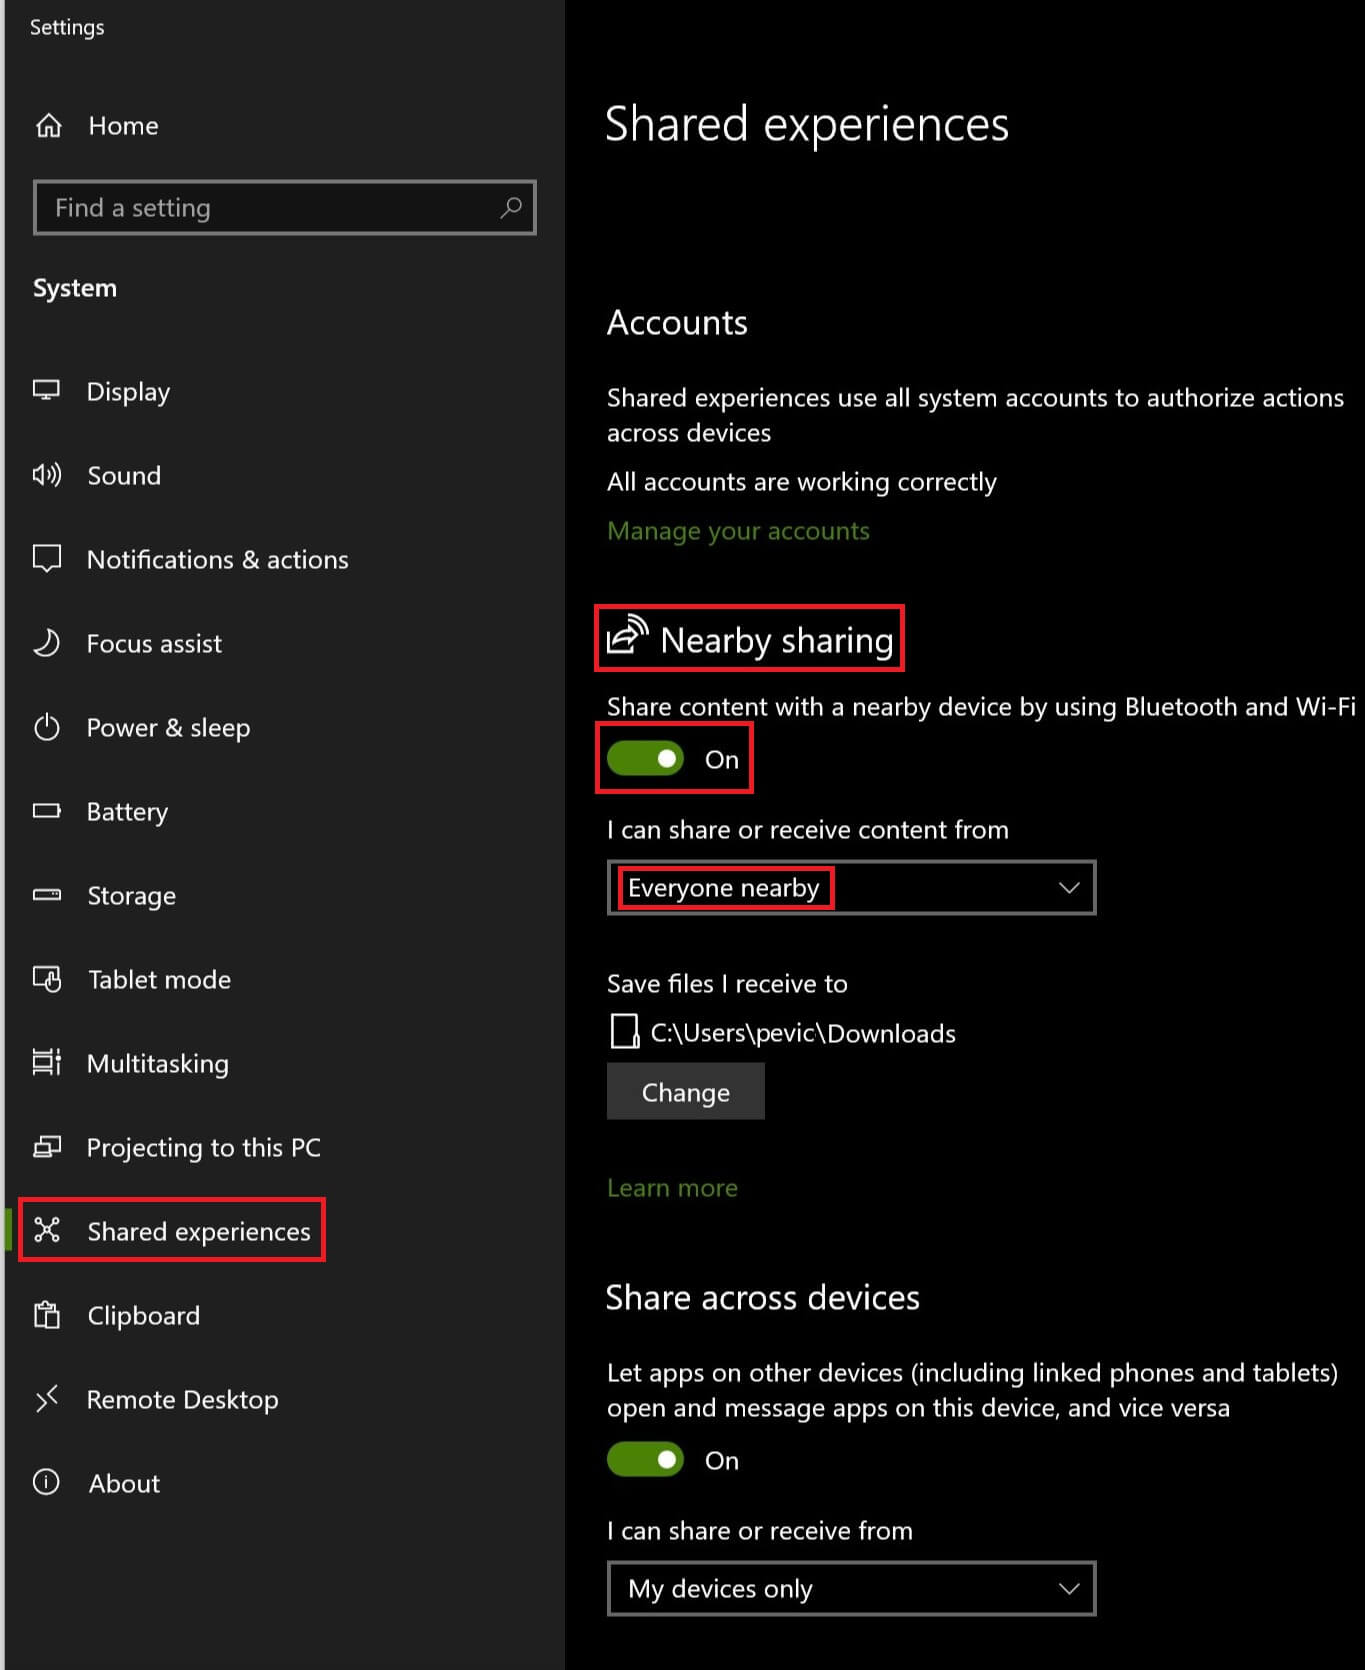The image size is (1365, 1670).
Task: Click the Change folder button
Action: click(x=686, y=1091)
